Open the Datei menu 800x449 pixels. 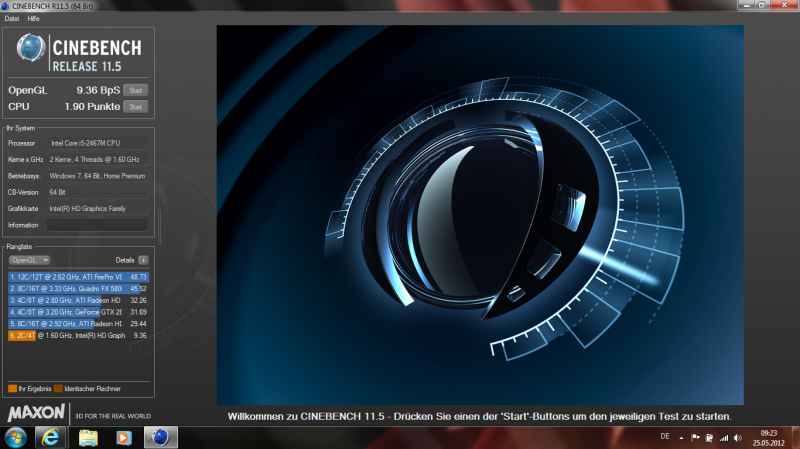coord(12,18)
